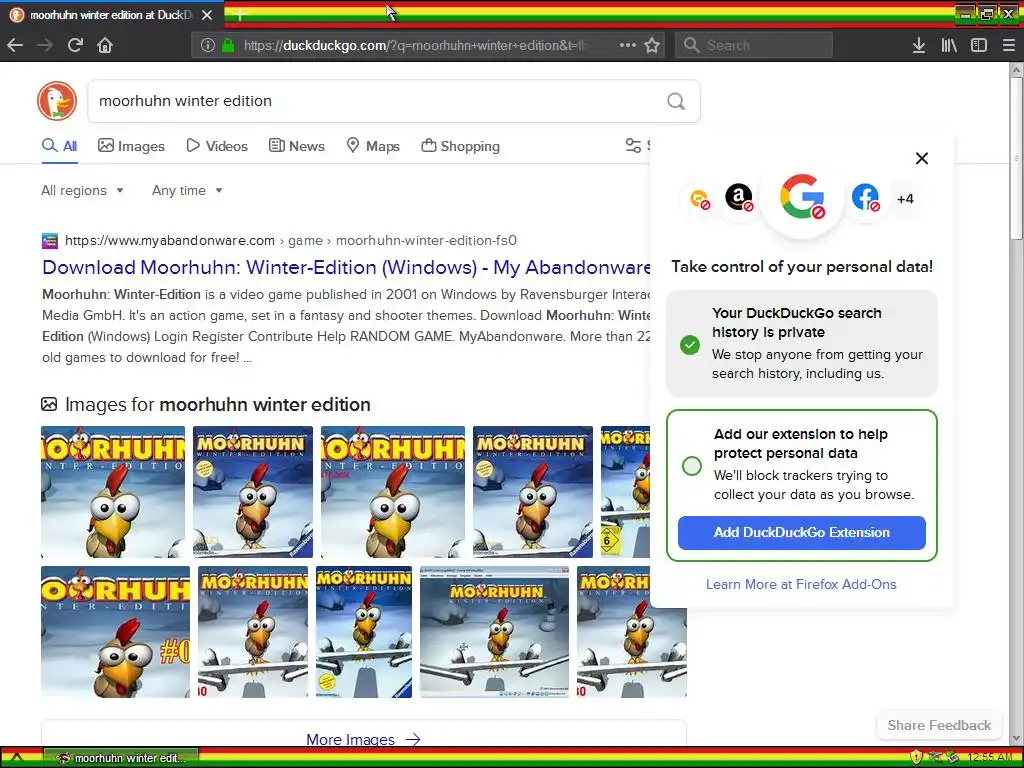Image resolution: width=1024 pixels, height=768 pixels.
Task: Open the bottom-row thumbnail with #0 text
Action: point(115,632)
